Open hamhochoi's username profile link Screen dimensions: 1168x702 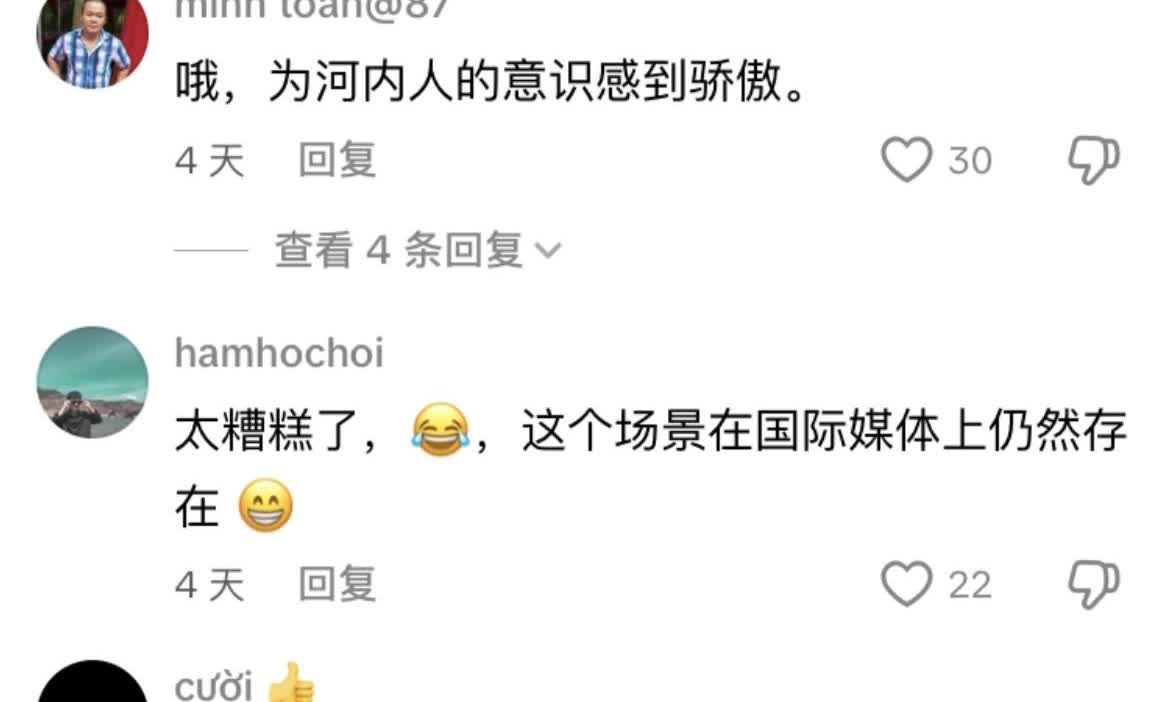[x=279, y=352]
